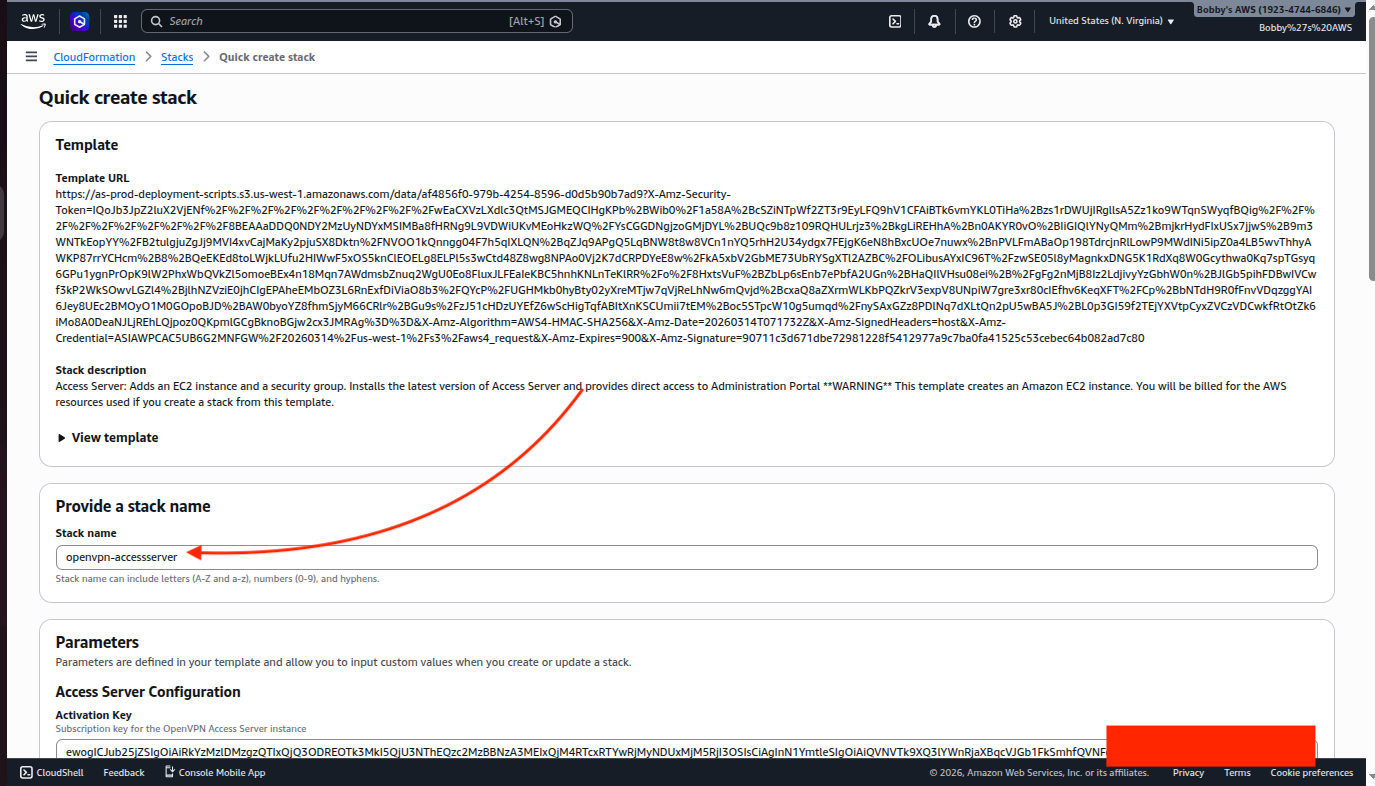Viewport: 1375px width, 786px height.
Task: Open the help question mark icon
Action: tap(974, 21)
